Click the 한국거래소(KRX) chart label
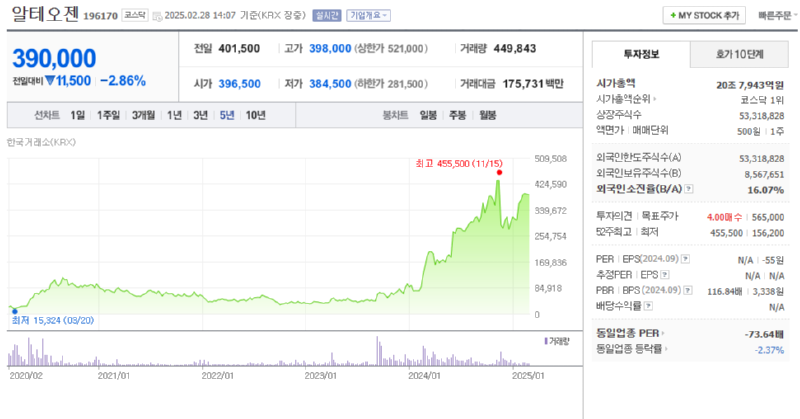This screenshot has height=419, width=800. click(41, 142)
